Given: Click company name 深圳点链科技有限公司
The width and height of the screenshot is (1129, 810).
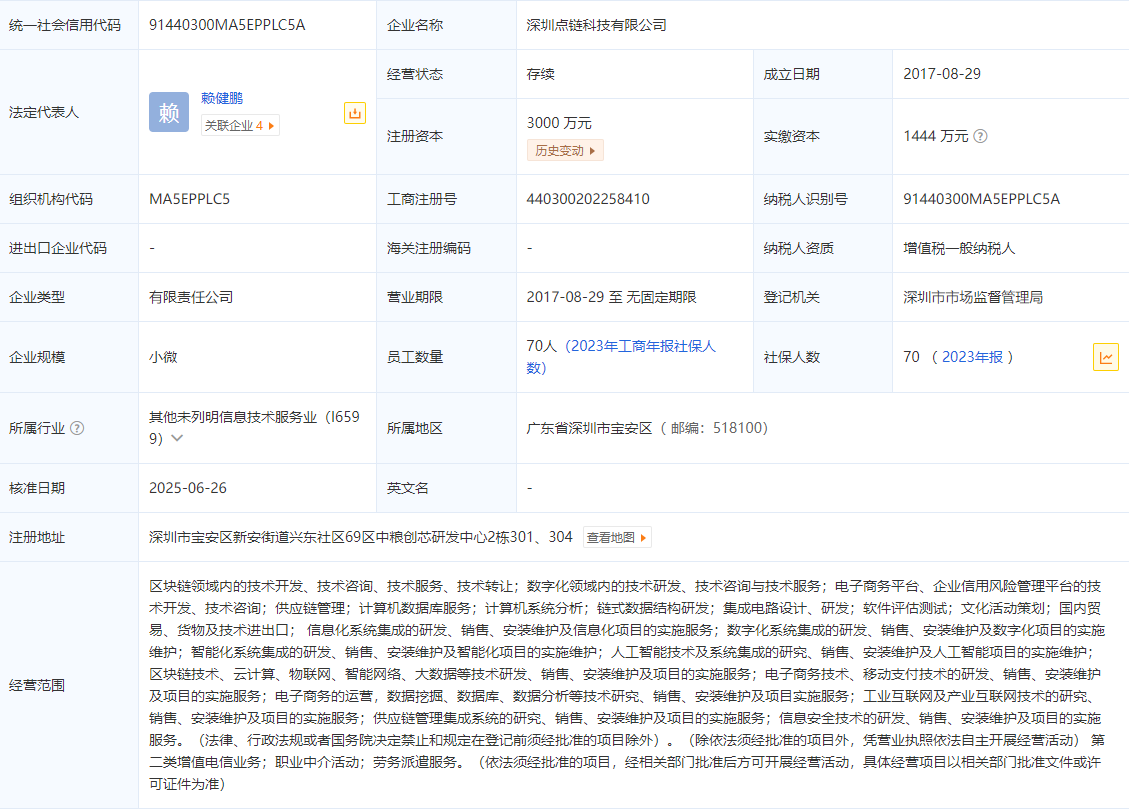Looking at the screenshot, I should click(x=596, y=25).
